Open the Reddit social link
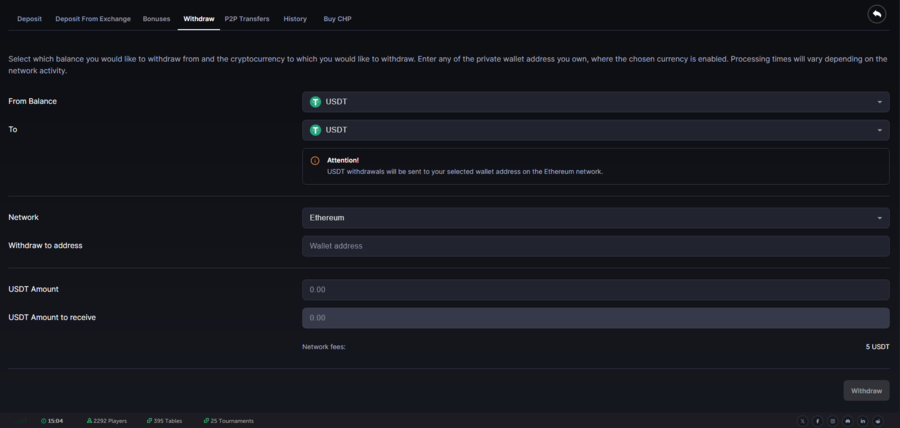Image resolution: width=900 pixels, height=428 pixels. (877, 421)
